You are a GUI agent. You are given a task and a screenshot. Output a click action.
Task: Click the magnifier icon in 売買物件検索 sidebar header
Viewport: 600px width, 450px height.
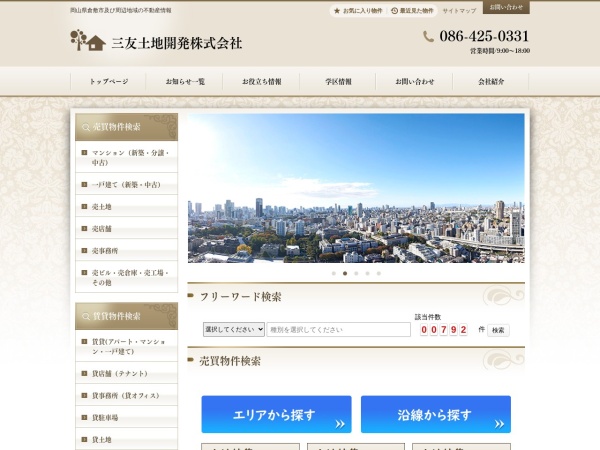pos(86,127)
